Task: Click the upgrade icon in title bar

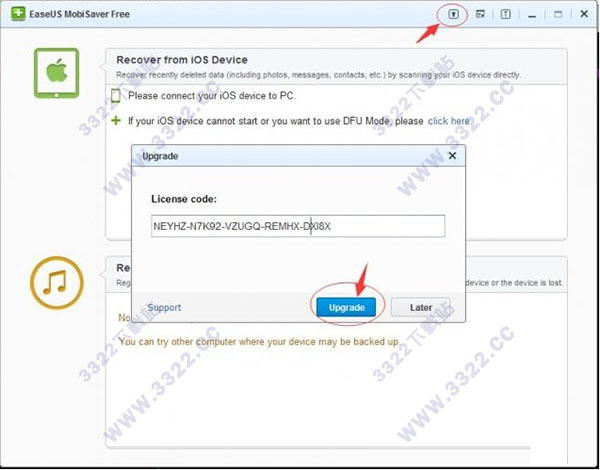Action: point(453,15)
